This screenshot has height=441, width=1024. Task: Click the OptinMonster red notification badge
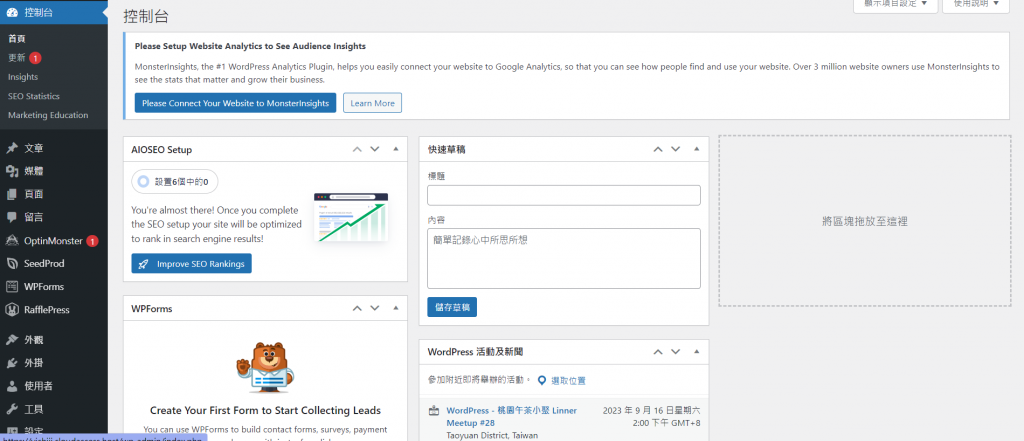[x=93, y=241]
